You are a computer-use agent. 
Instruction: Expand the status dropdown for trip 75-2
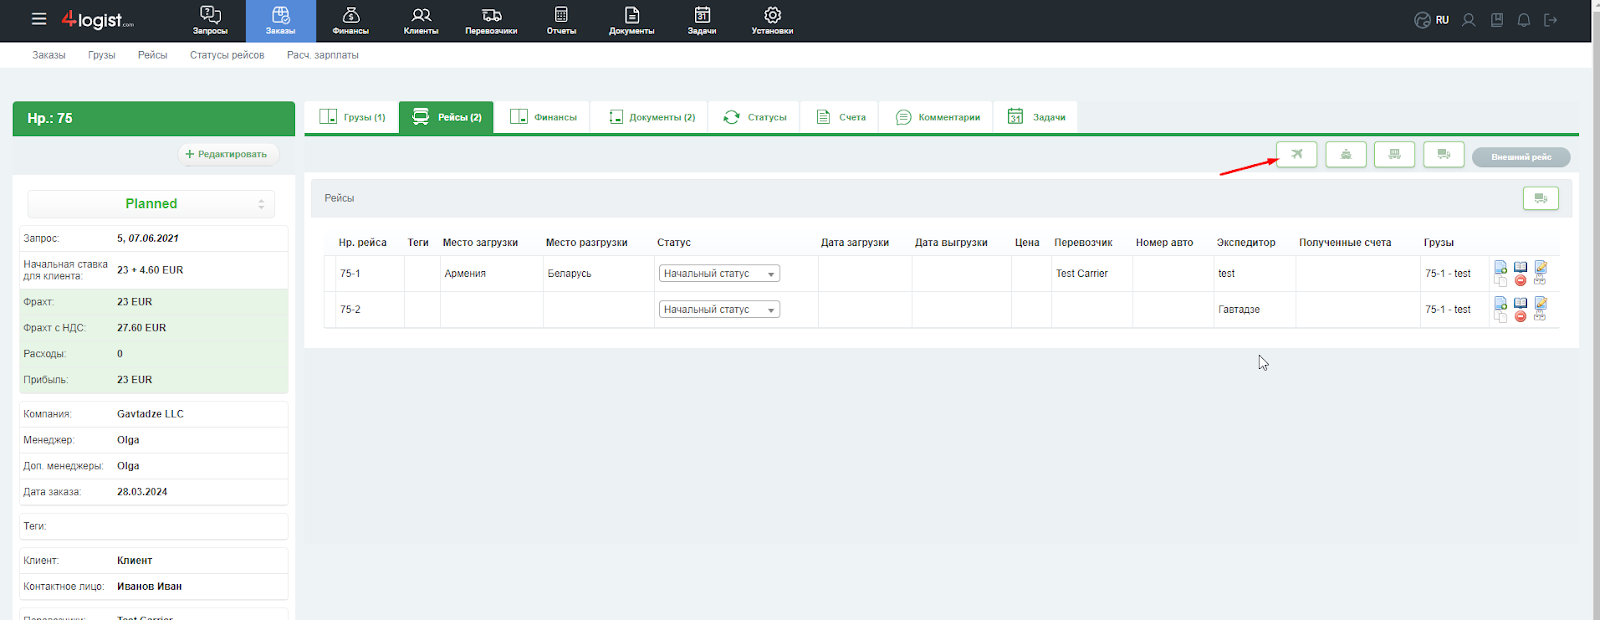(x=719, y=310)
